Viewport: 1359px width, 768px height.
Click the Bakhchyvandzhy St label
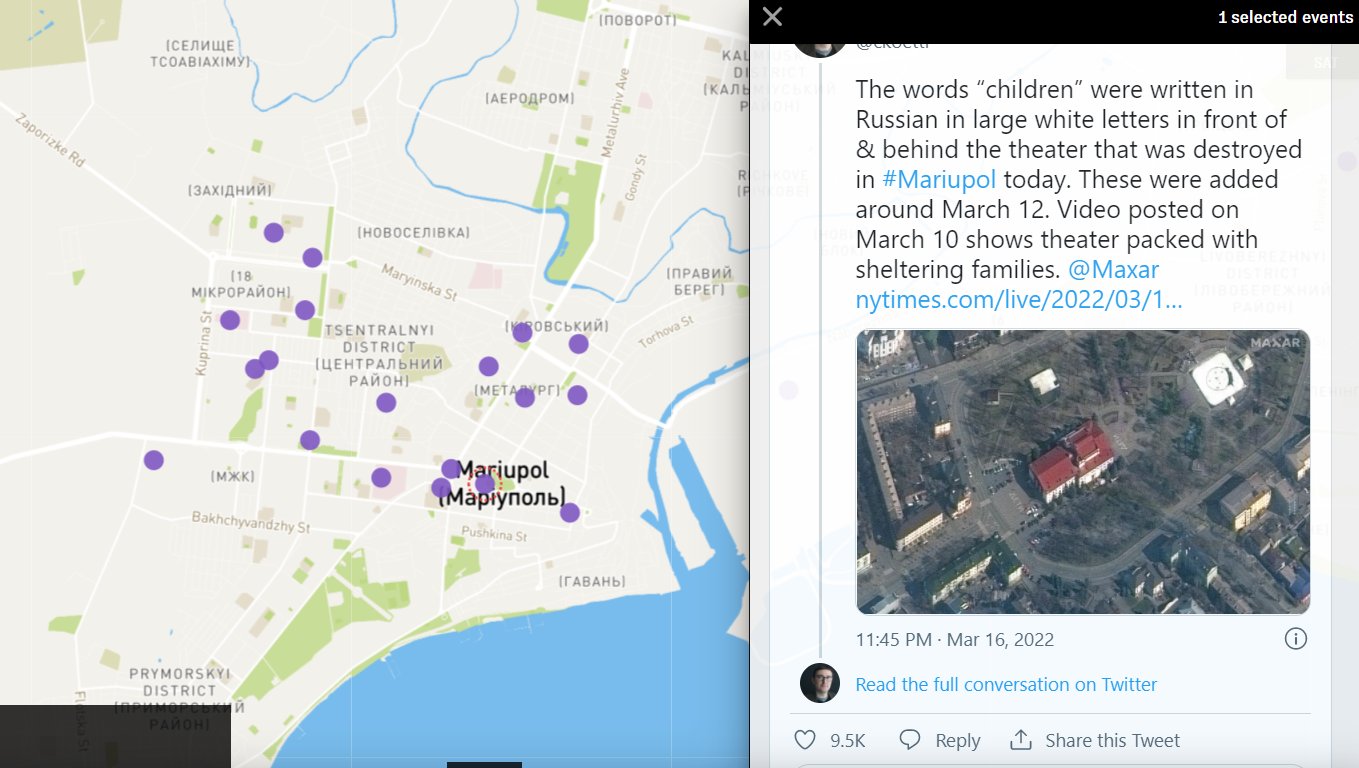pyautogui.click(x=250, y=521)
